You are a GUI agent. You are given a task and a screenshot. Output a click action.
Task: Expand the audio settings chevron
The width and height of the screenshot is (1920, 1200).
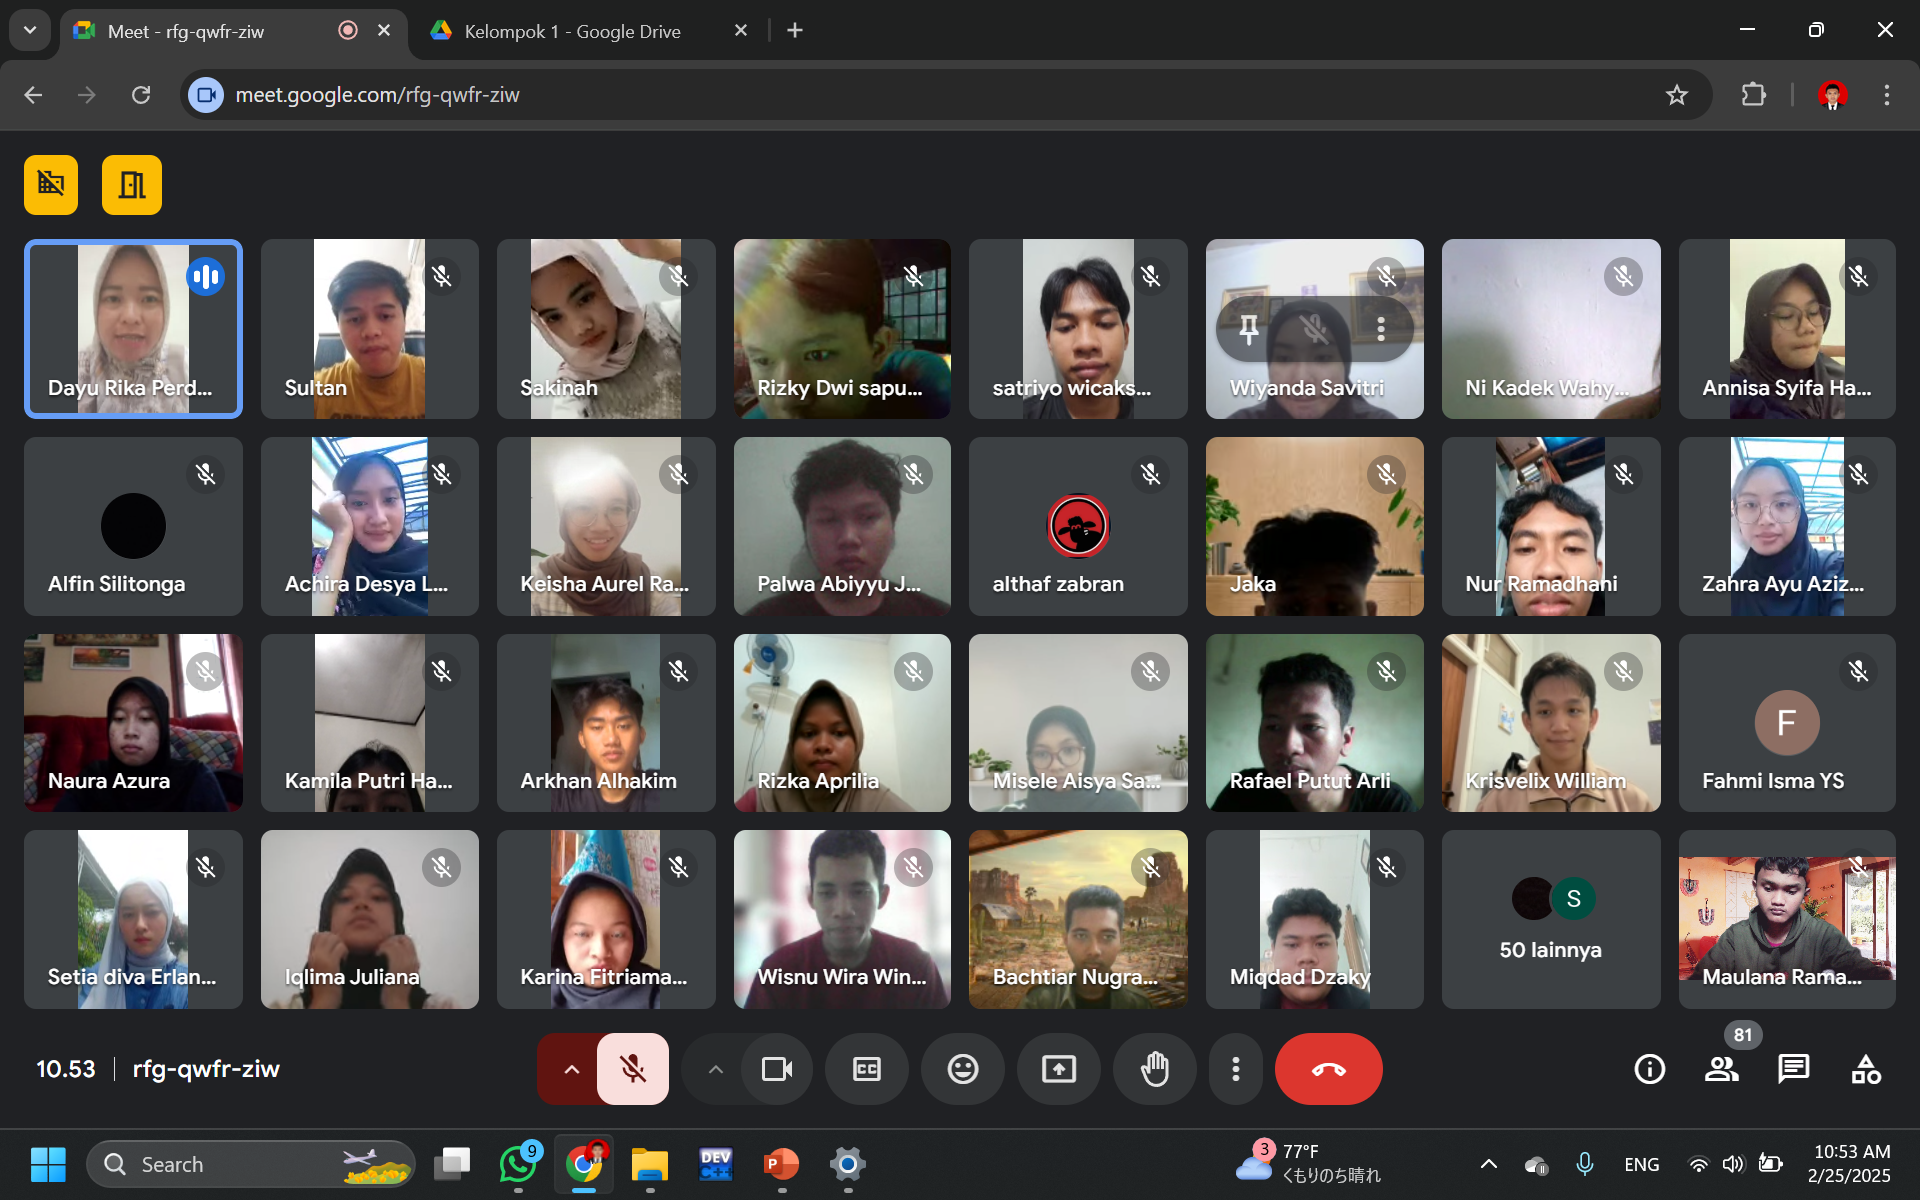click(571, 1069)
